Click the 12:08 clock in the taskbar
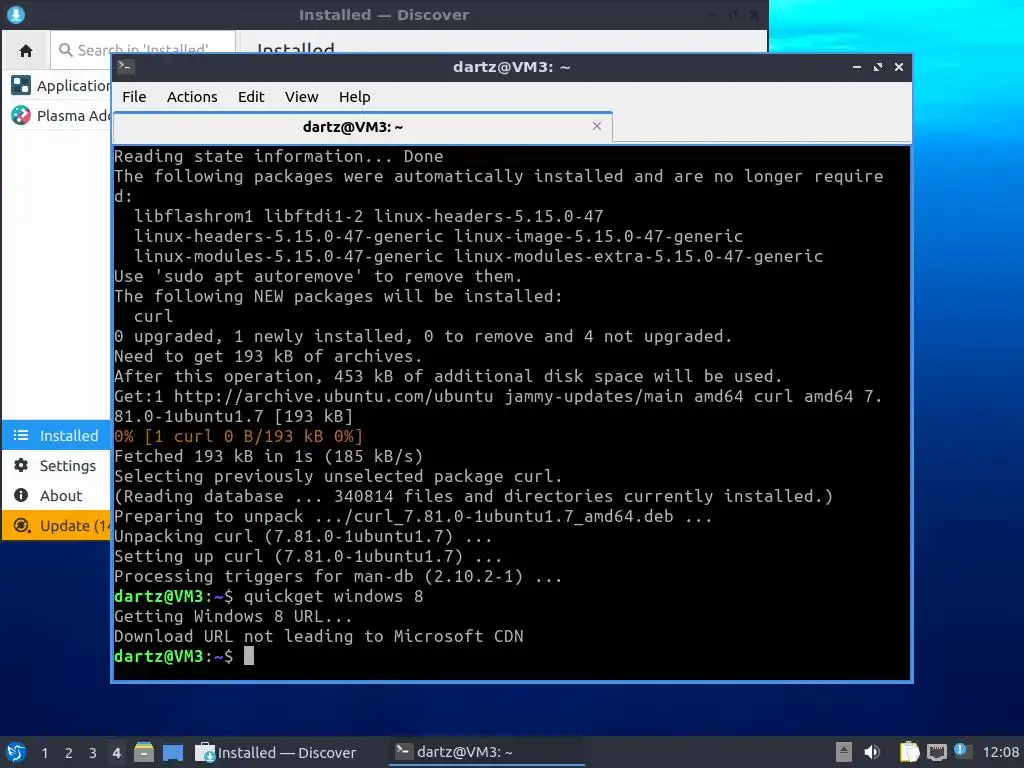Image resolution: width=1024 pixels, height=768 pixels. pyautogui.click(x=1000, y=752)
